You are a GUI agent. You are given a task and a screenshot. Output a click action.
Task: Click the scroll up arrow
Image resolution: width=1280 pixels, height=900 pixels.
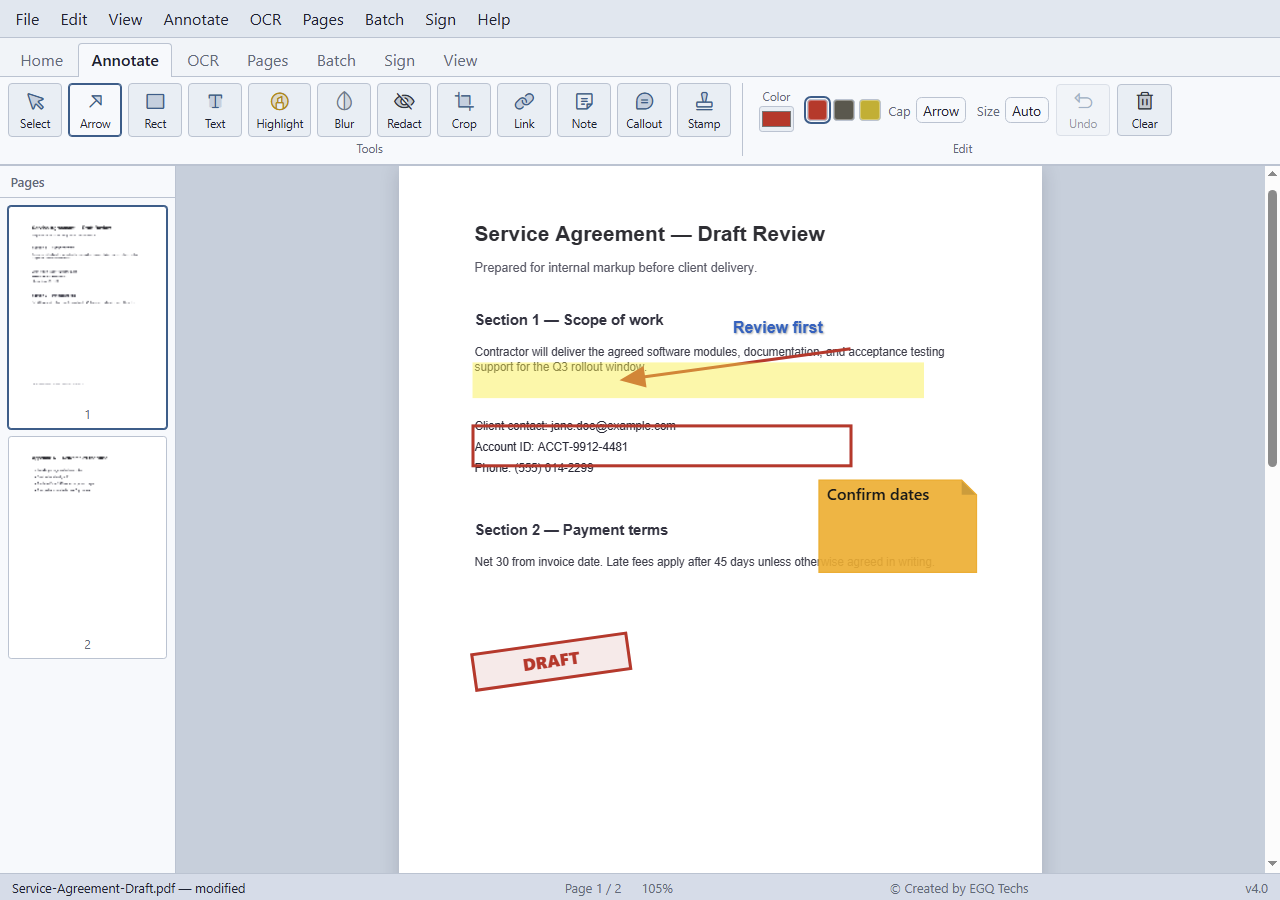(1272, 174)
